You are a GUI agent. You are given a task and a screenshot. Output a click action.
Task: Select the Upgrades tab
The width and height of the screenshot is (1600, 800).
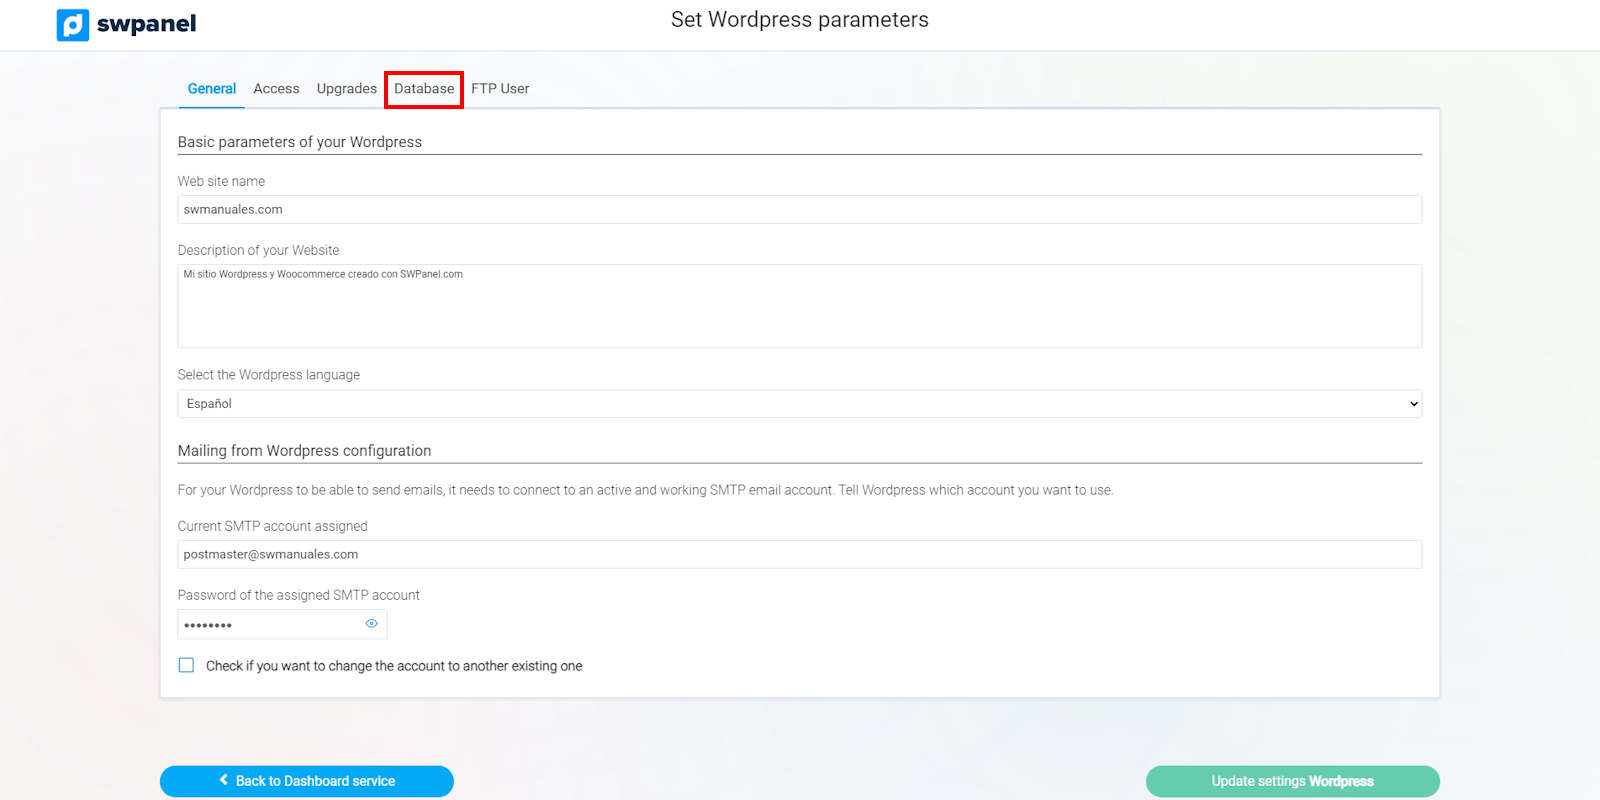coord(347,89)
